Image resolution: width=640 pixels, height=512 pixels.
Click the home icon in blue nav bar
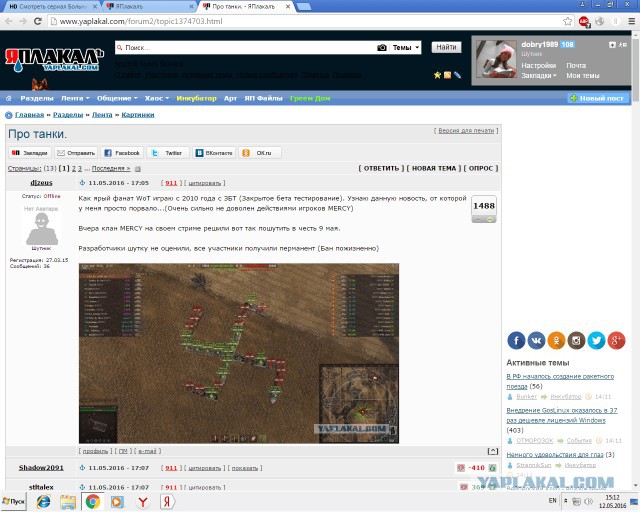pyautogui.click(x=9, y=98)
